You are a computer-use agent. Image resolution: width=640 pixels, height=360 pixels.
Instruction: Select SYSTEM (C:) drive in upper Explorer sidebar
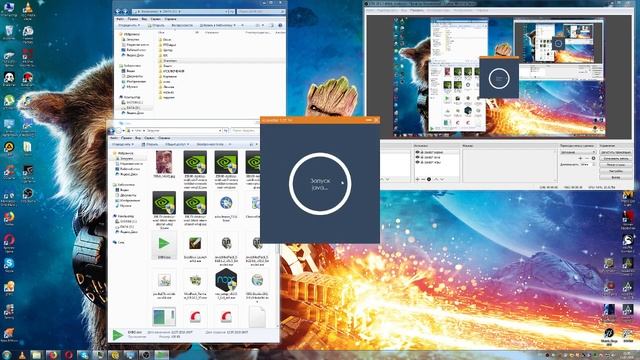(x=134, y=102)
